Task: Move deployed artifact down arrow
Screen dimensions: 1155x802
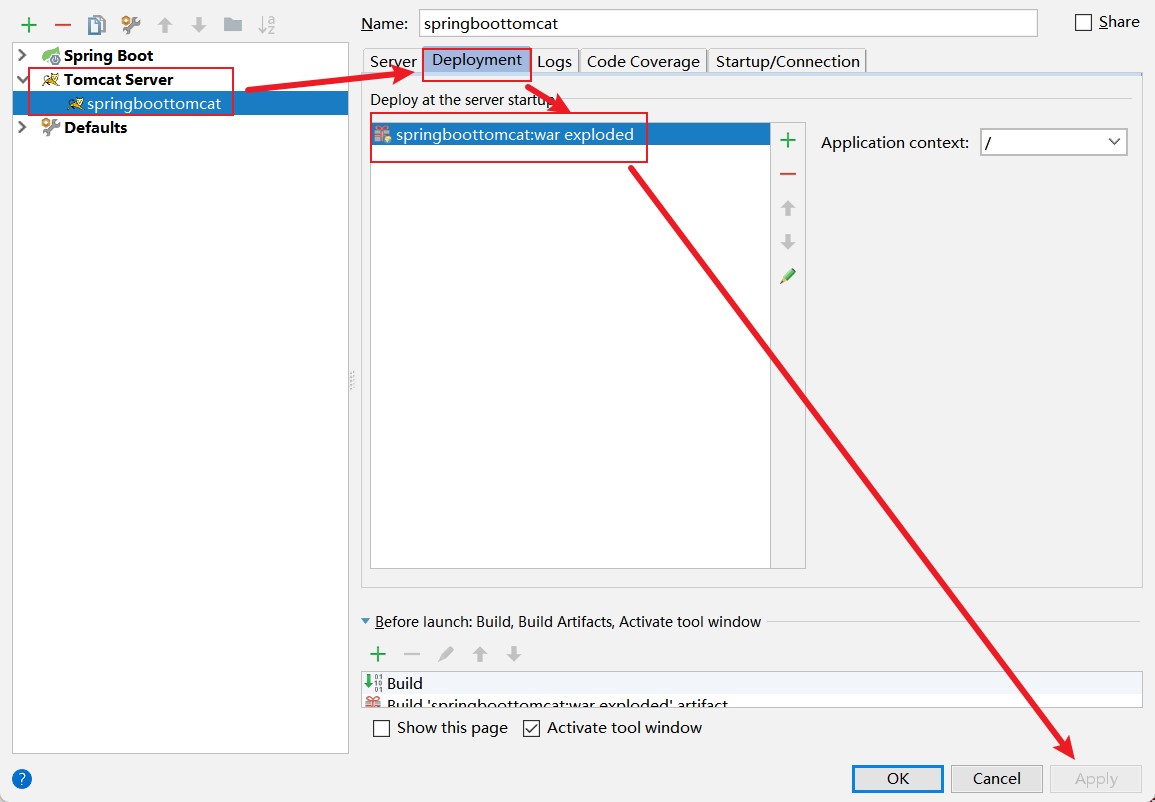Action: tap(787, 242)
